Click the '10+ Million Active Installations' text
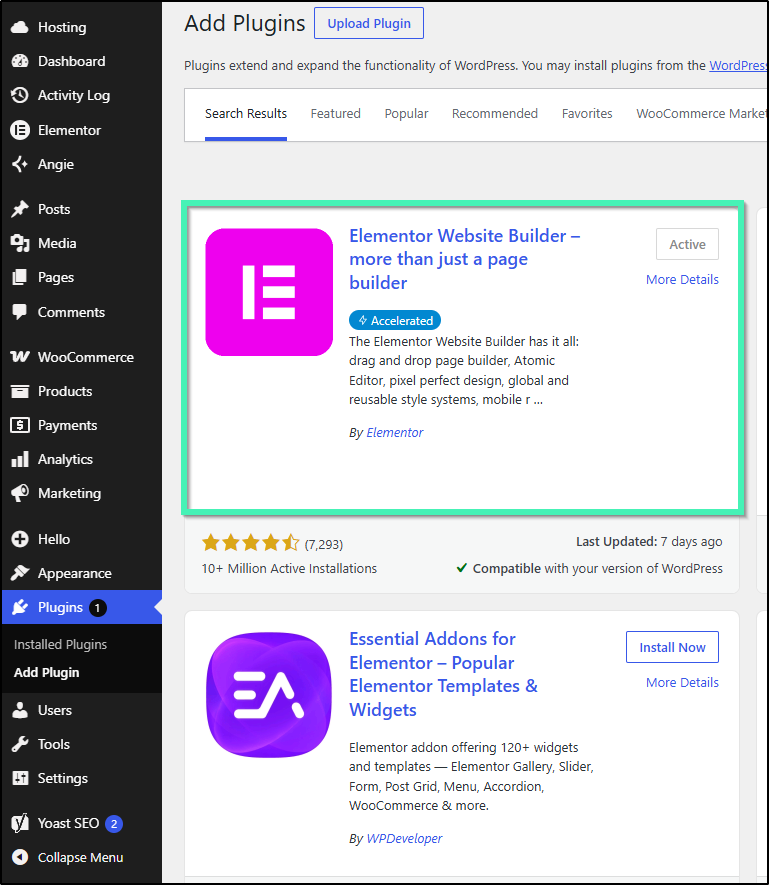769x885 pixels. click(289, 568)
